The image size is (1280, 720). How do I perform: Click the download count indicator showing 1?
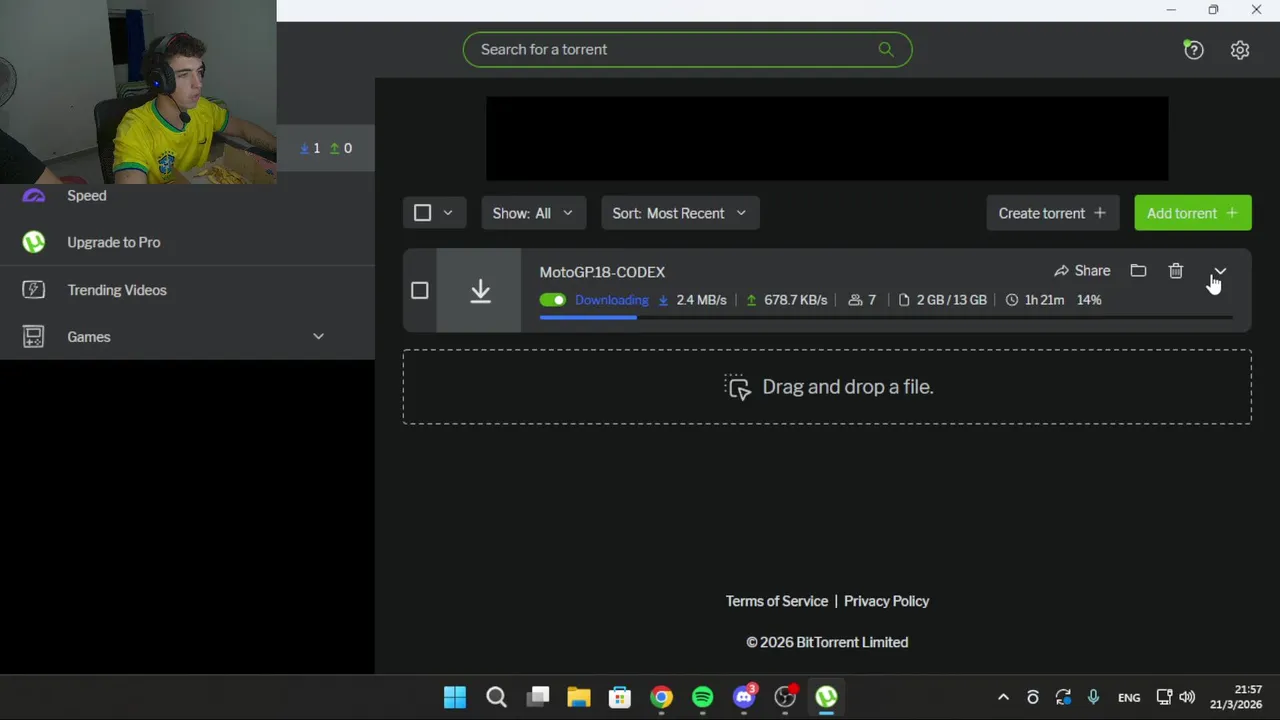[310, 148]
